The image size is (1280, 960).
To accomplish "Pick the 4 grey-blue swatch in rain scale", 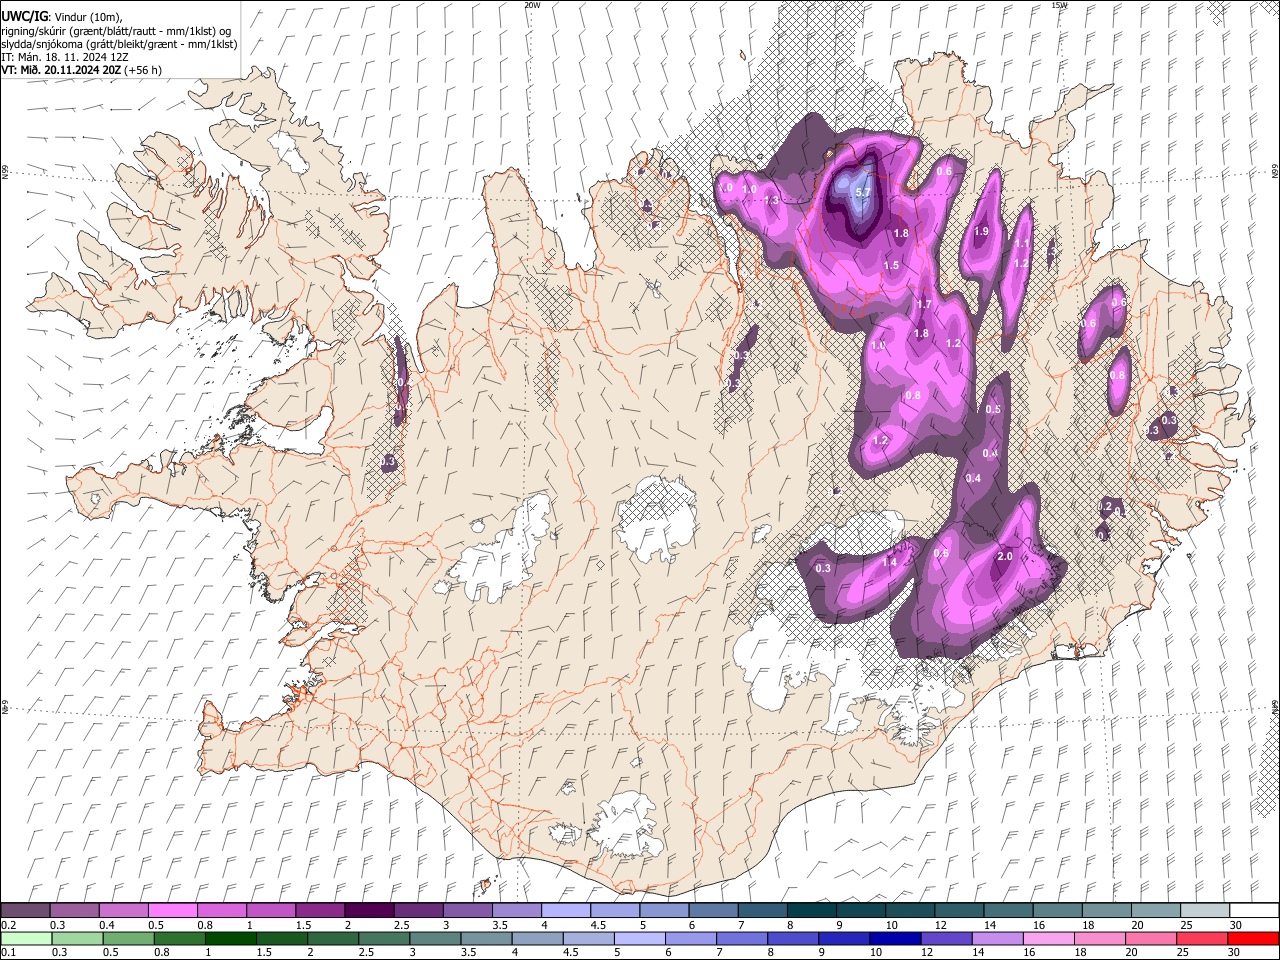I will point(539,938).
